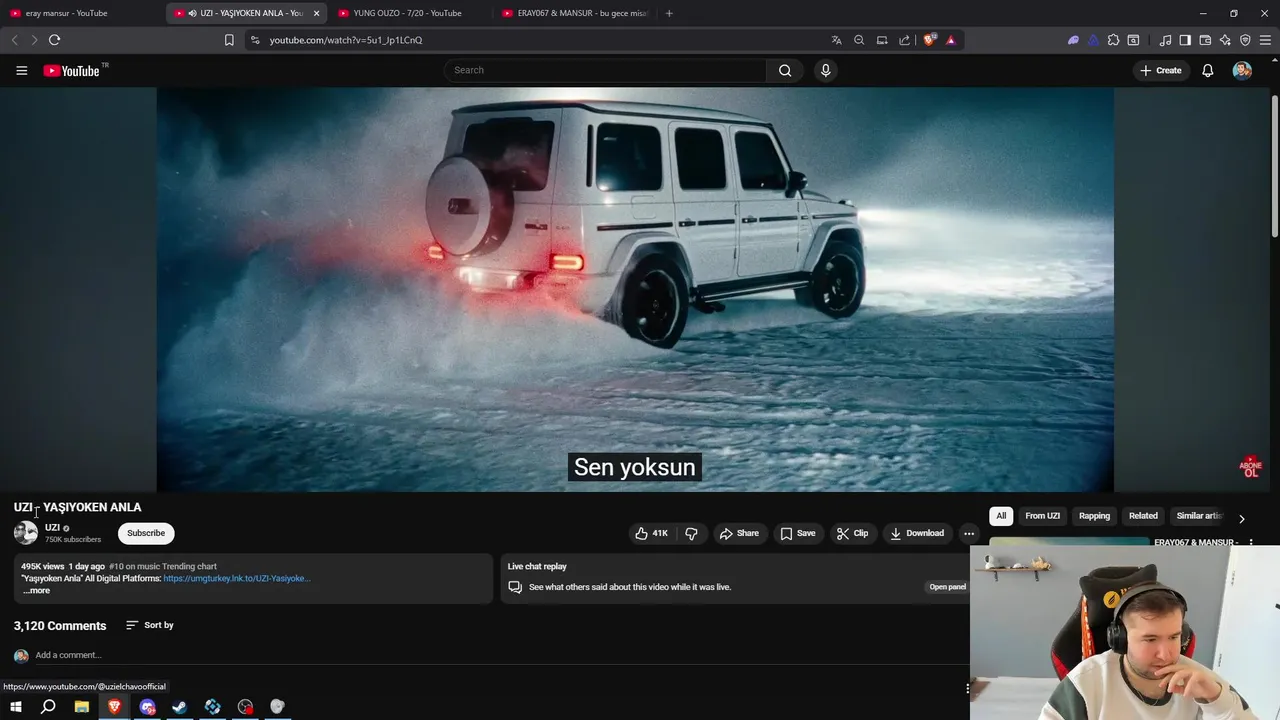Open the ERAY067 & MANSUR recommended video thumbnail

pyautogui.click(x=1070, y=542)
